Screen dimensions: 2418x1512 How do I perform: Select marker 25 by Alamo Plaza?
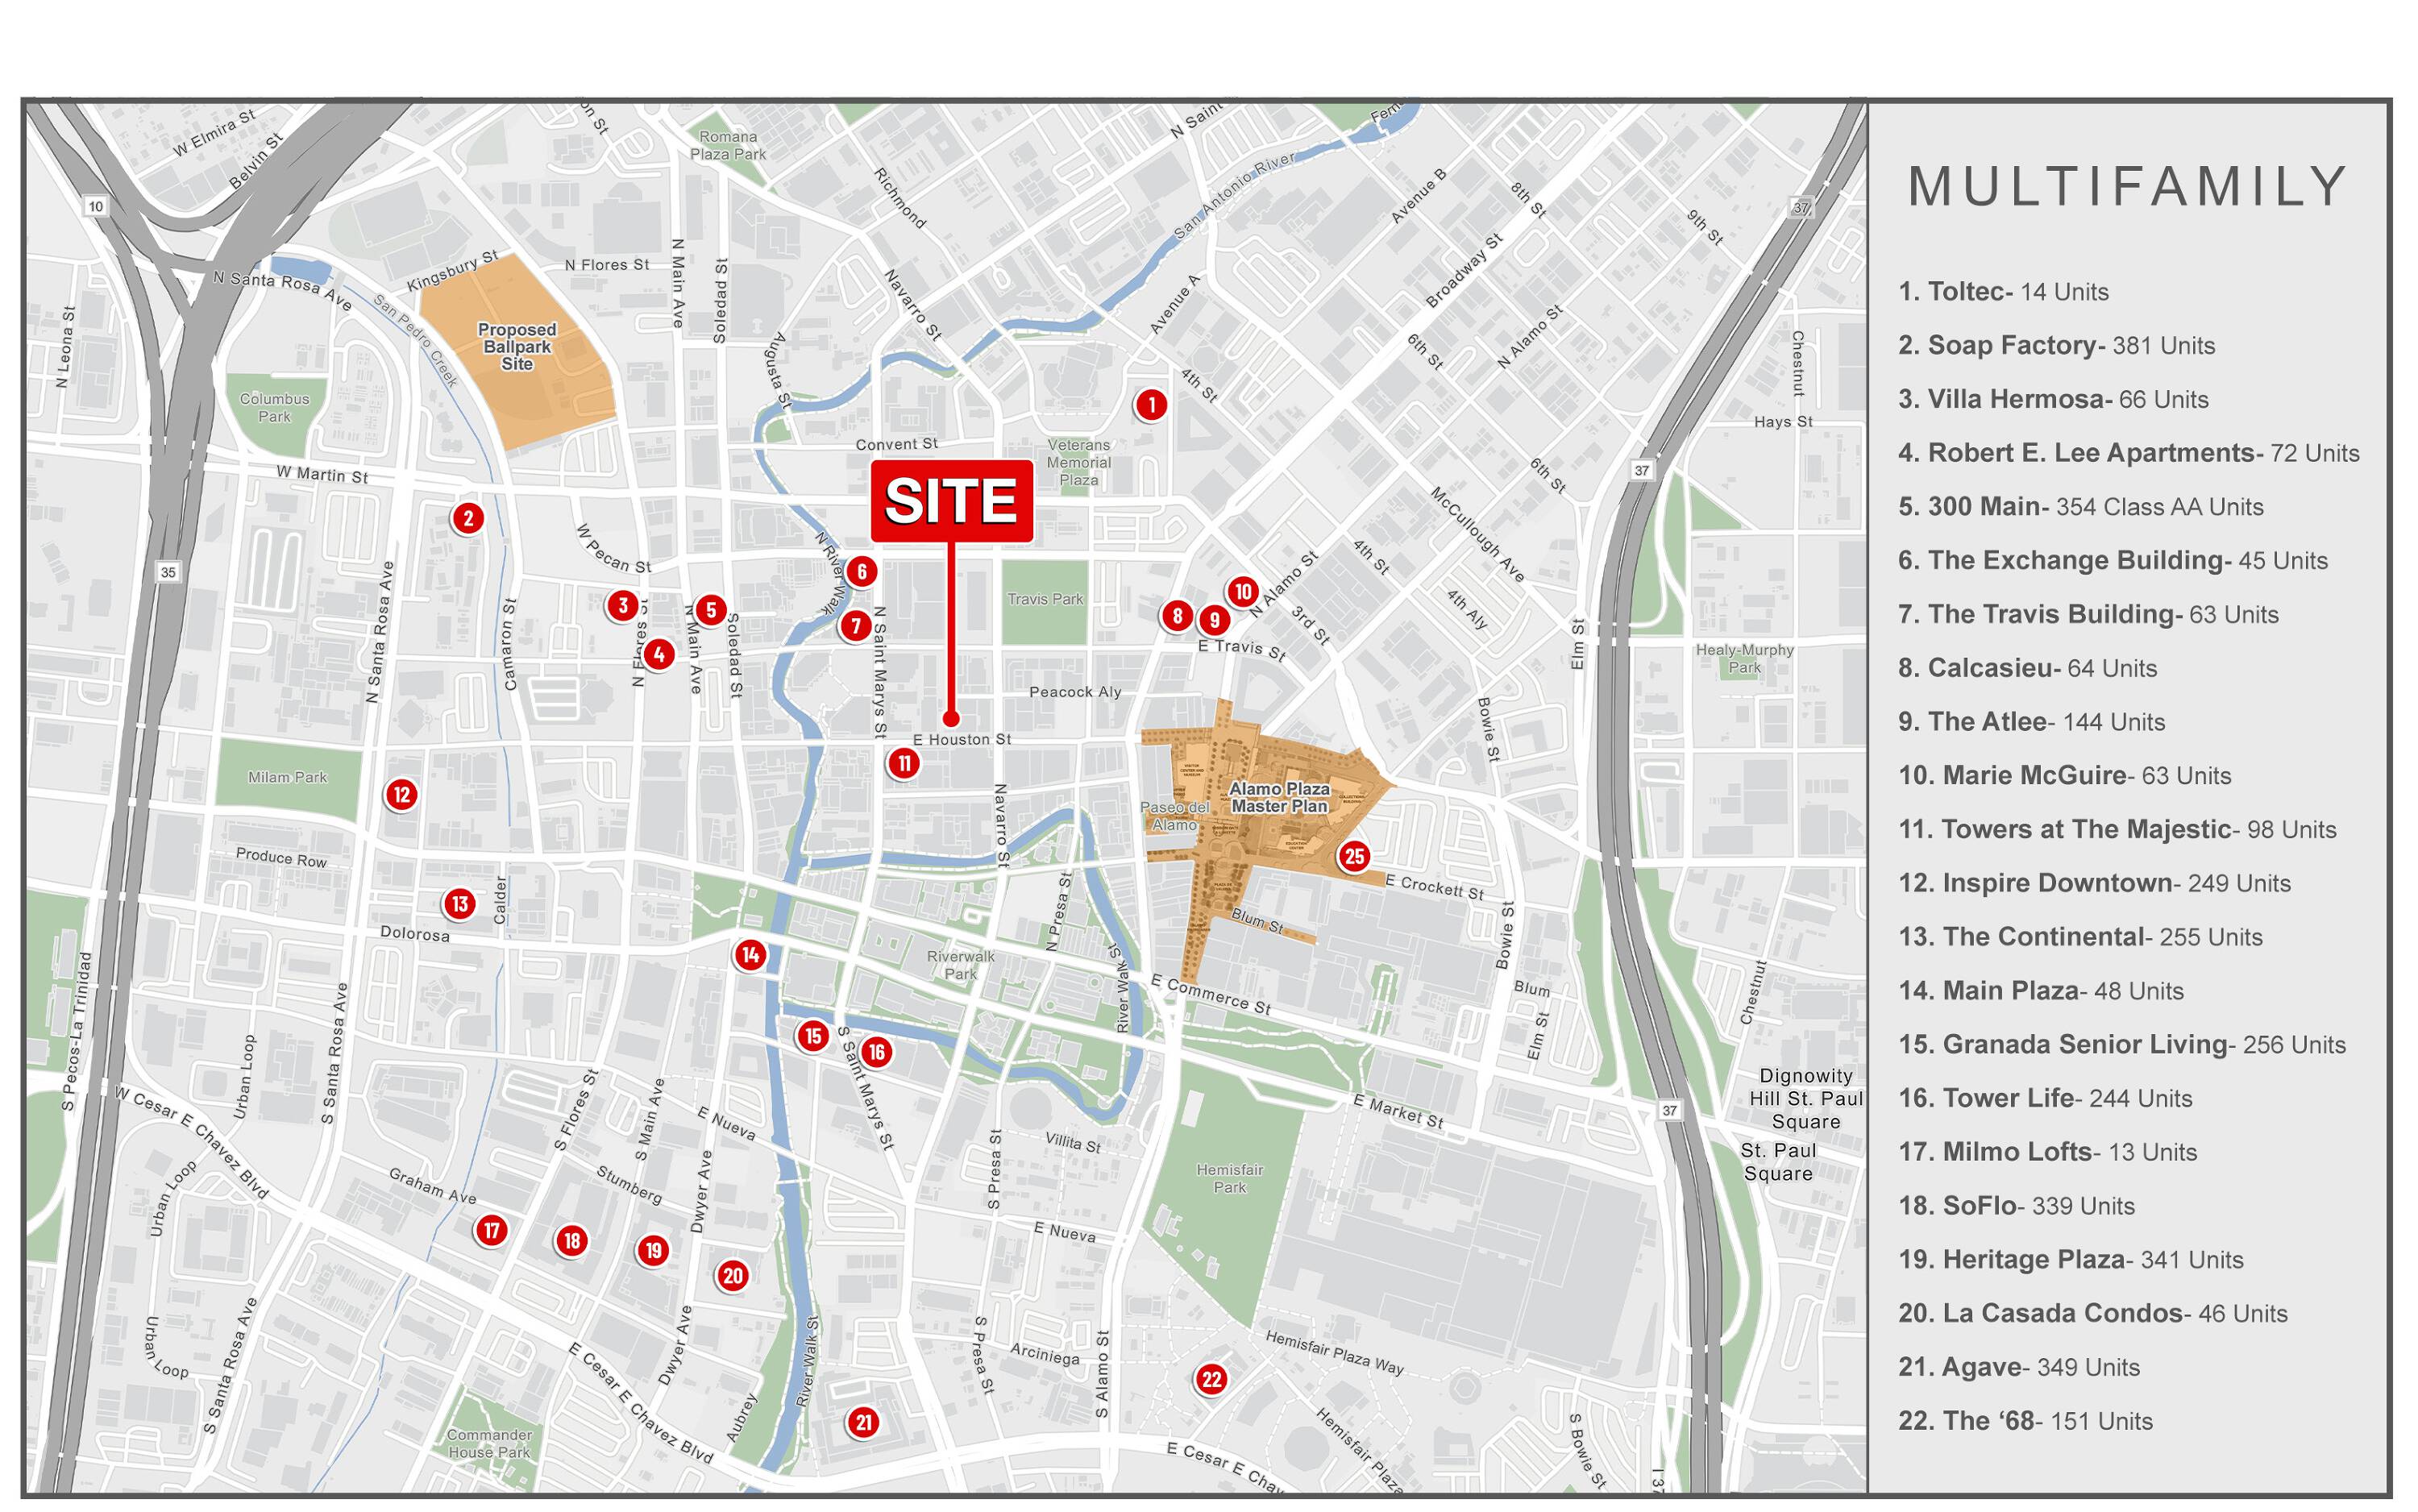[1354, 856]
